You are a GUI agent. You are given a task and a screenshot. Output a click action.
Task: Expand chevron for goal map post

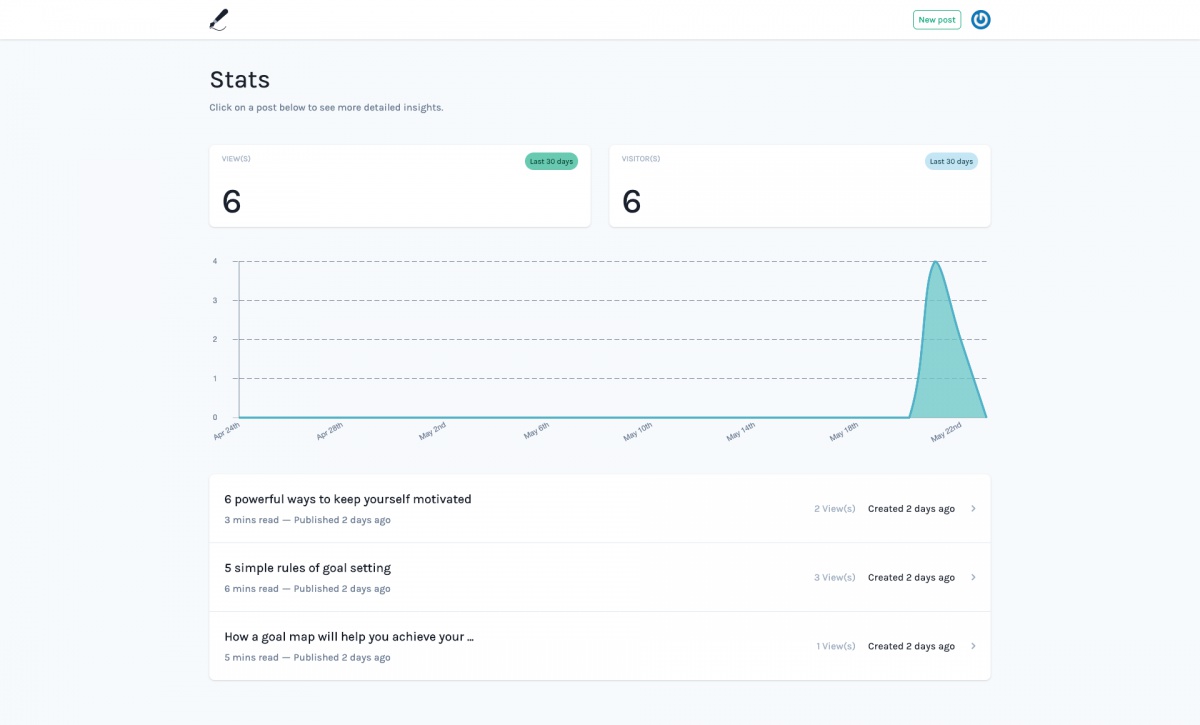[973, 646]
